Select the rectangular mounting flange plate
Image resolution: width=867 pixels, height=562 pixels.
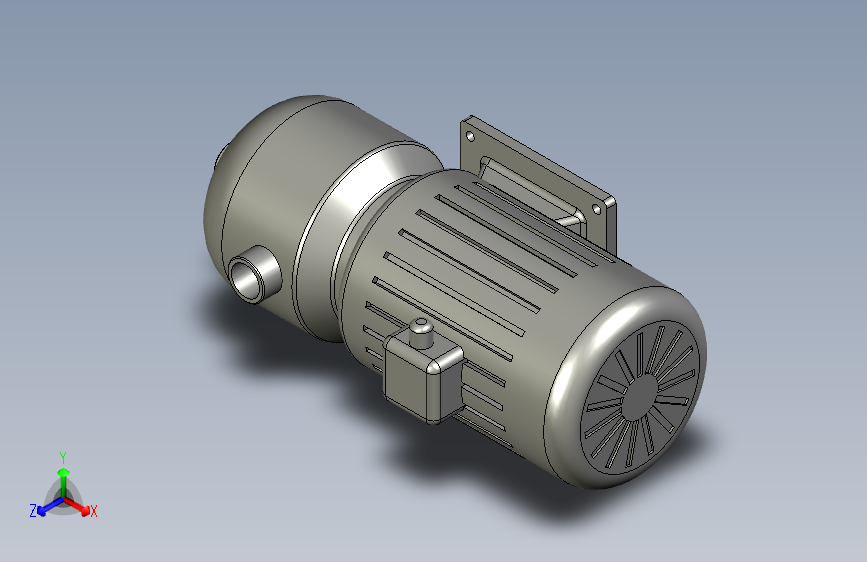pyautogui.click(x=539, y=187)
